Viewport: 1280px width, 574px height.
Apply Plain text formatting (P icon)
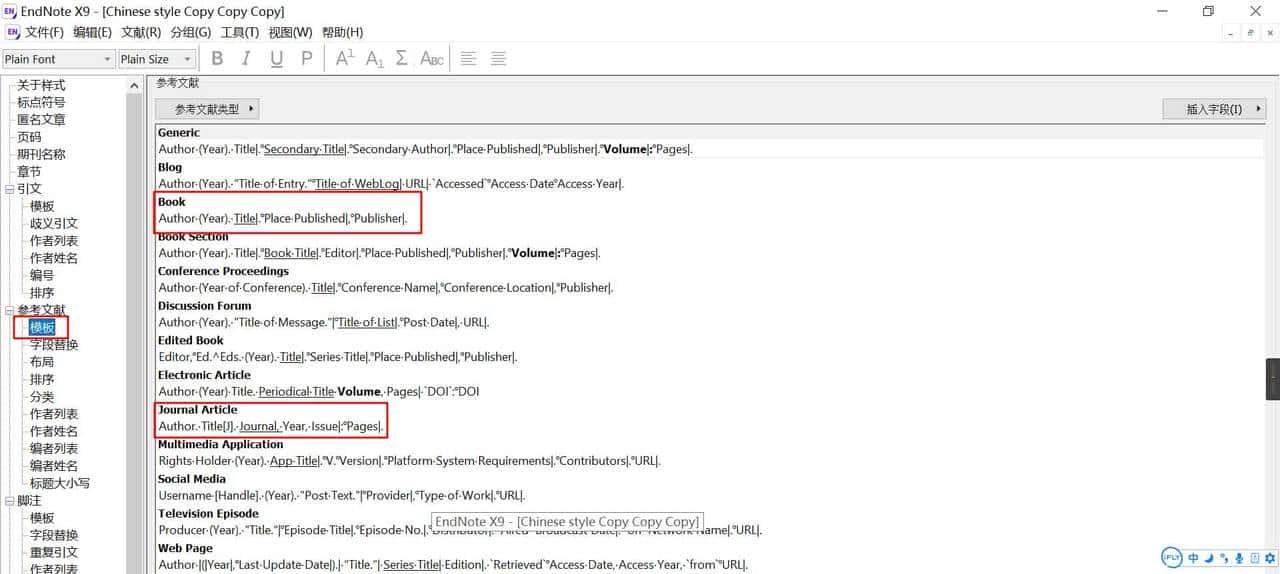pyautogui.click(x=307, y=59)
